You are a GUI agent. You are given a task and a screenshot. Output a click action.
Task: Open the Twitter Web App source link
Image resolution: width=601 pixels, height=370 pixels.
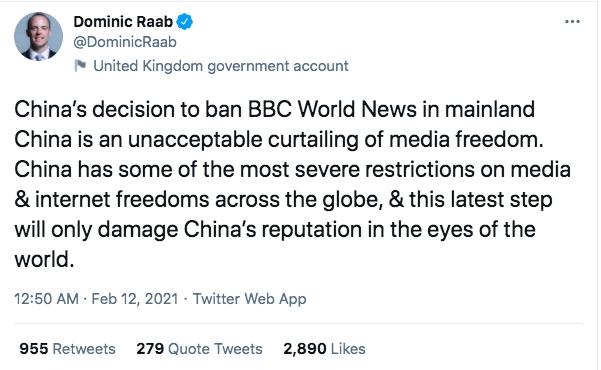click(x=250, y=299)
